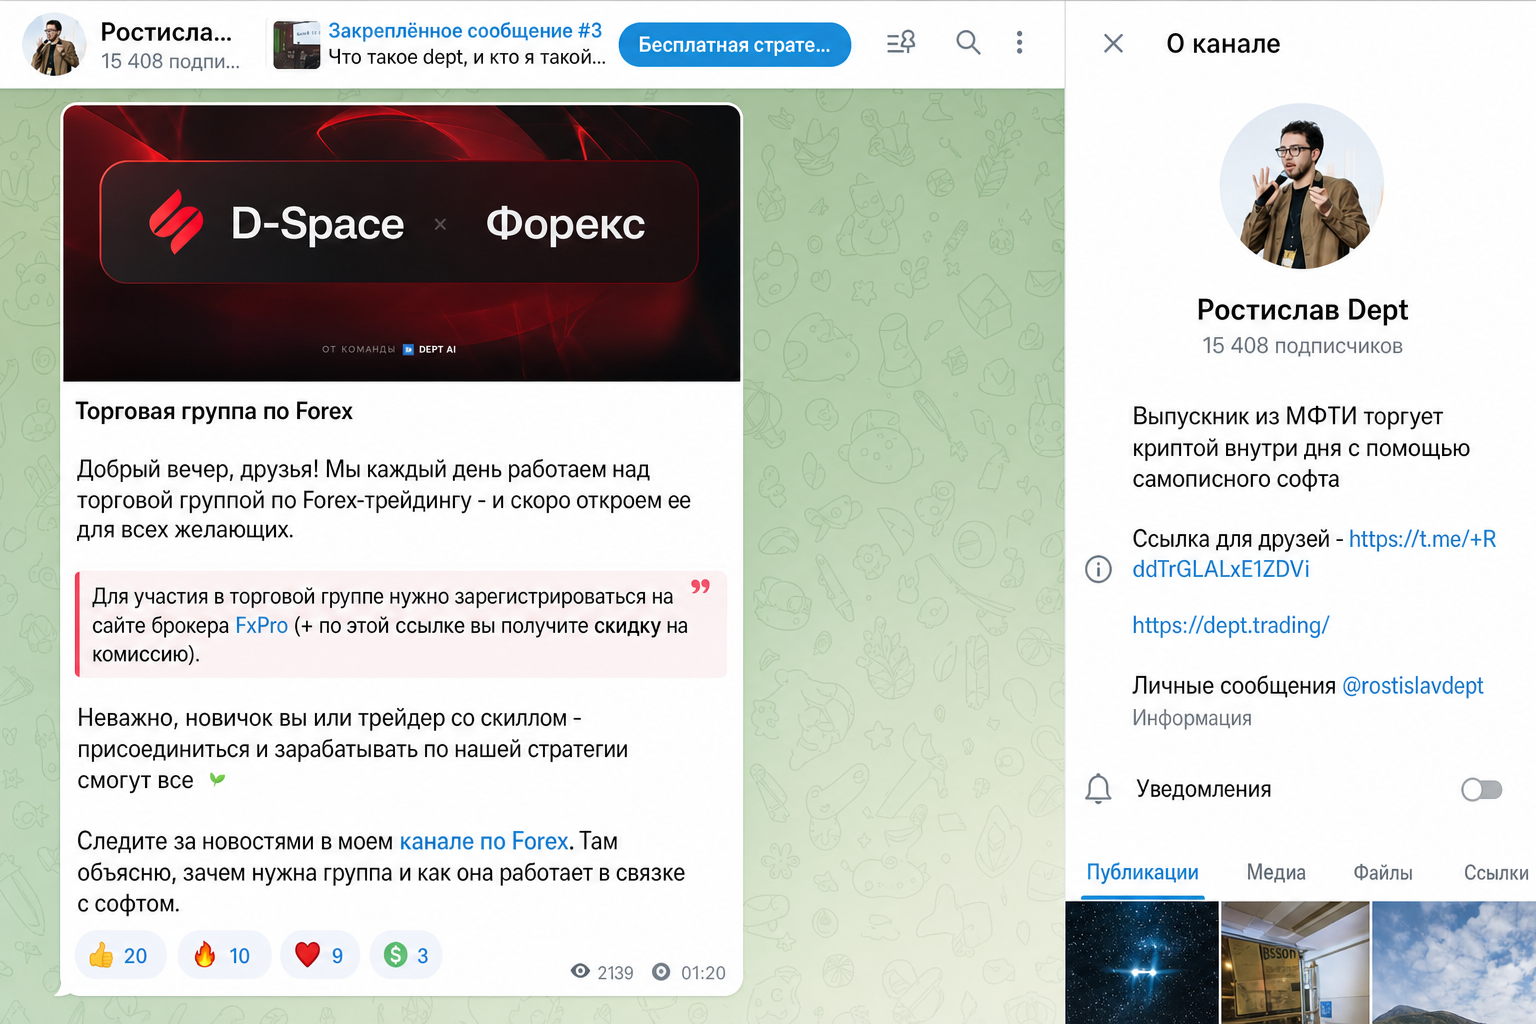Close the channel info panel
Screen dimensions: 1536x1024
[1113, 43]
